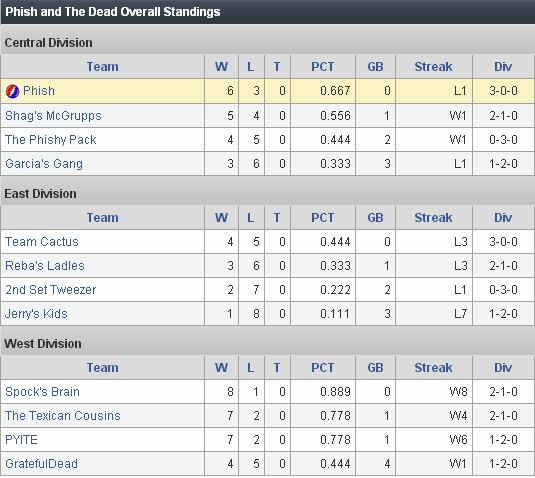Sort West Division by Div header
This screenshot has width=535, height=478.
503,368
